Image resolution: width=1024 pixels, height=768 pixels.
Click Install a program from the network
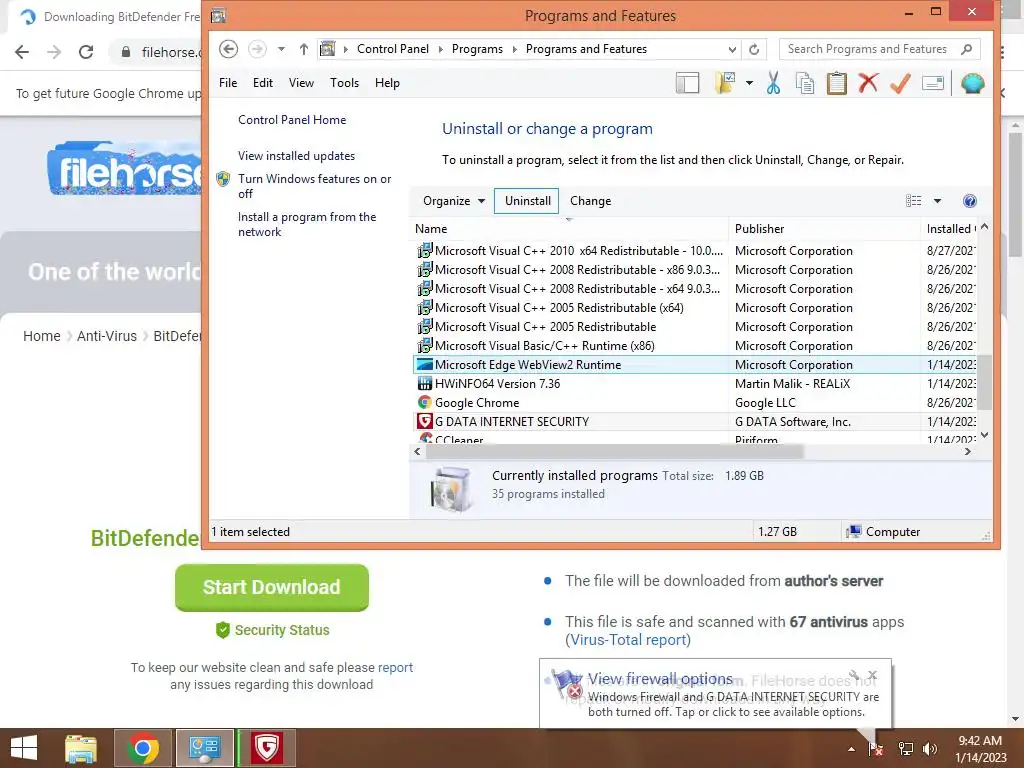(307, 224)
